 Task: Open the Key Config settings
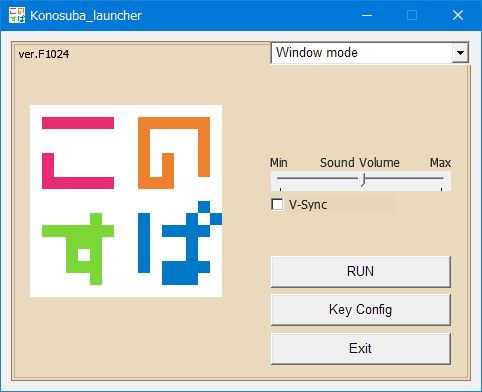pyautogui.click(x=361, y=310)
